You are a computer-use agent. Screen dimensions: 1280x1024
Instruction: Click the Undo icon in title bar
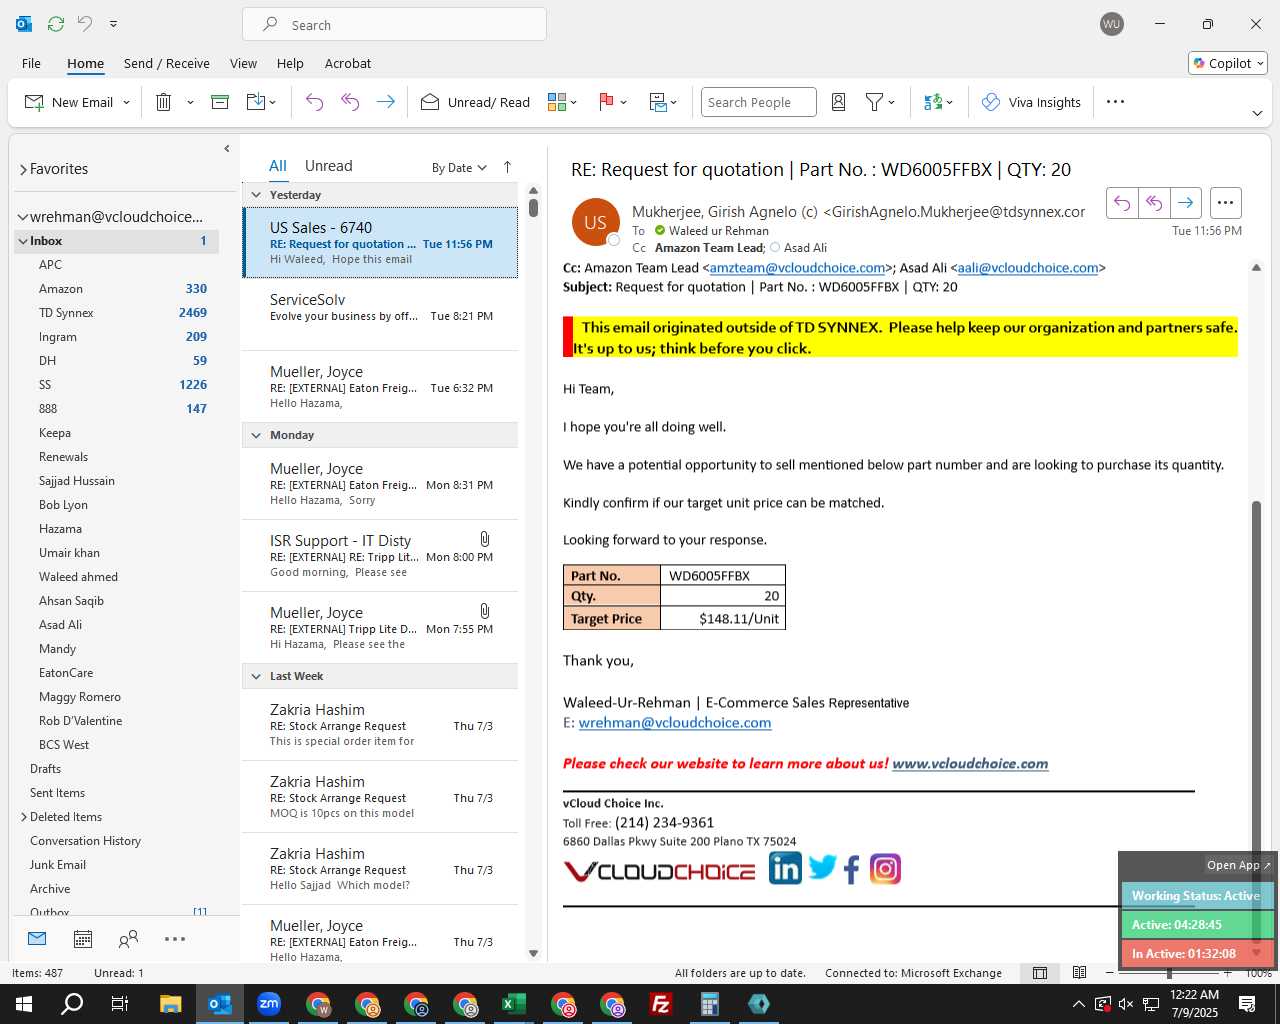point(85,23)
